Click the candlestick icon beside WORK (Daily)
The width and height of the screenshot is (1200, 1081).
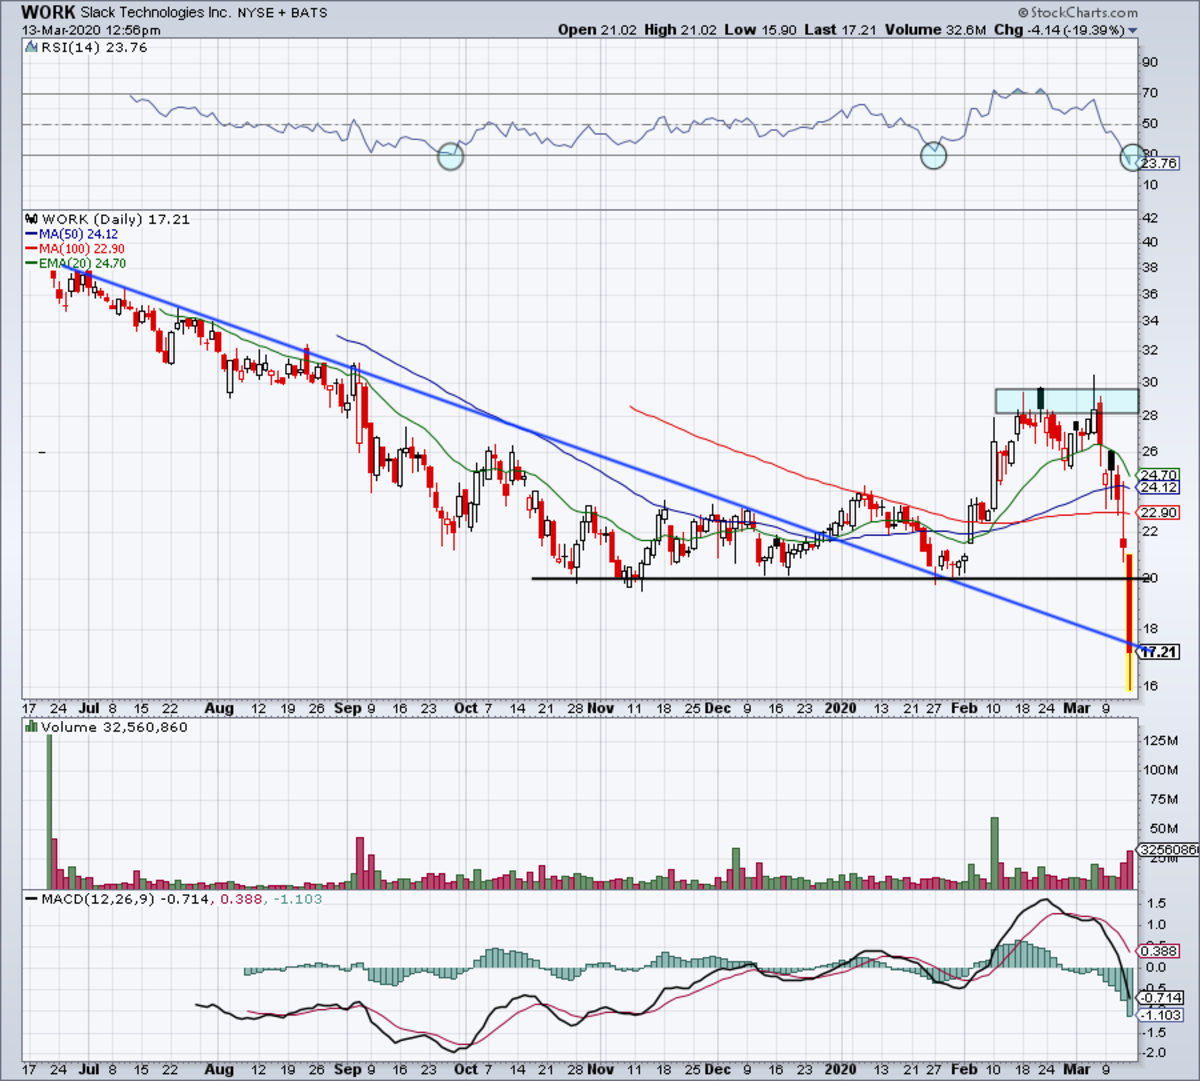pos(32,219)
